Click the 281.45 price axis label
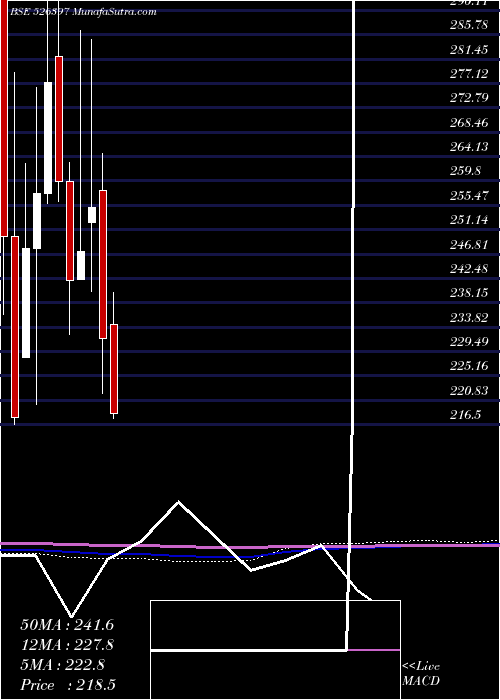This screenshot has height=700, width=500. pos(469,50)
